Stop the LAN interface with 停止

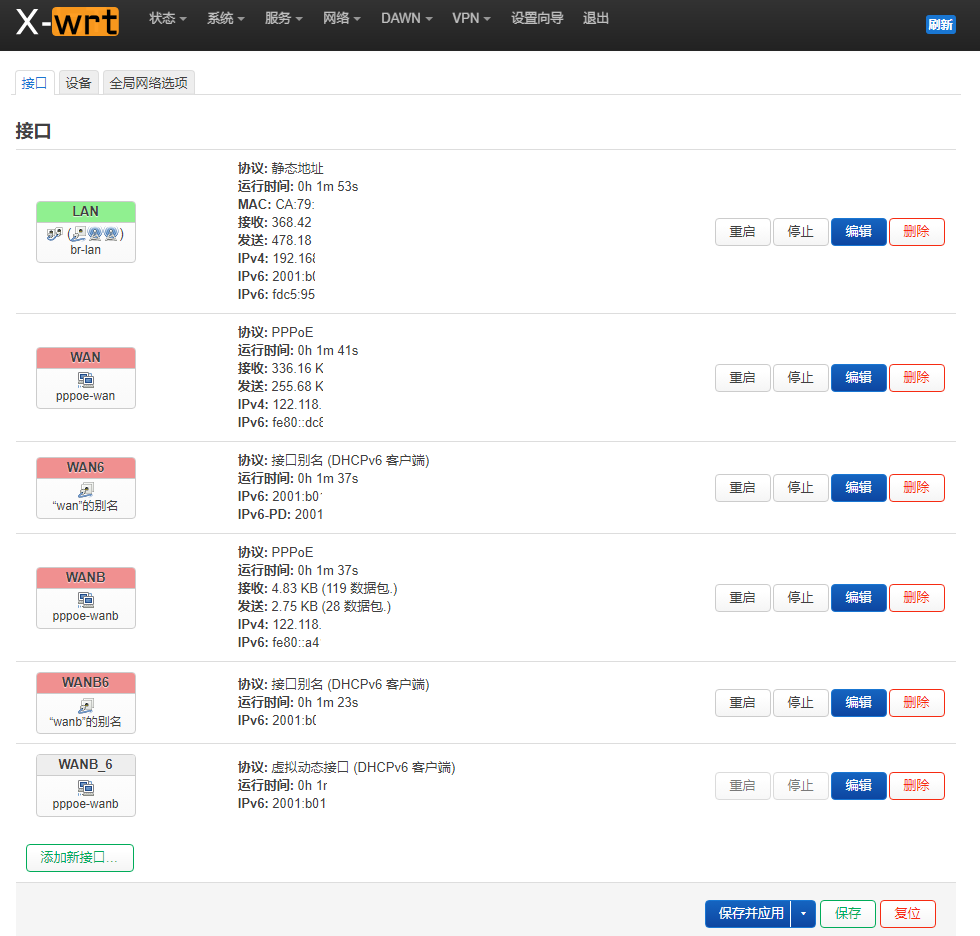point(800,231)
